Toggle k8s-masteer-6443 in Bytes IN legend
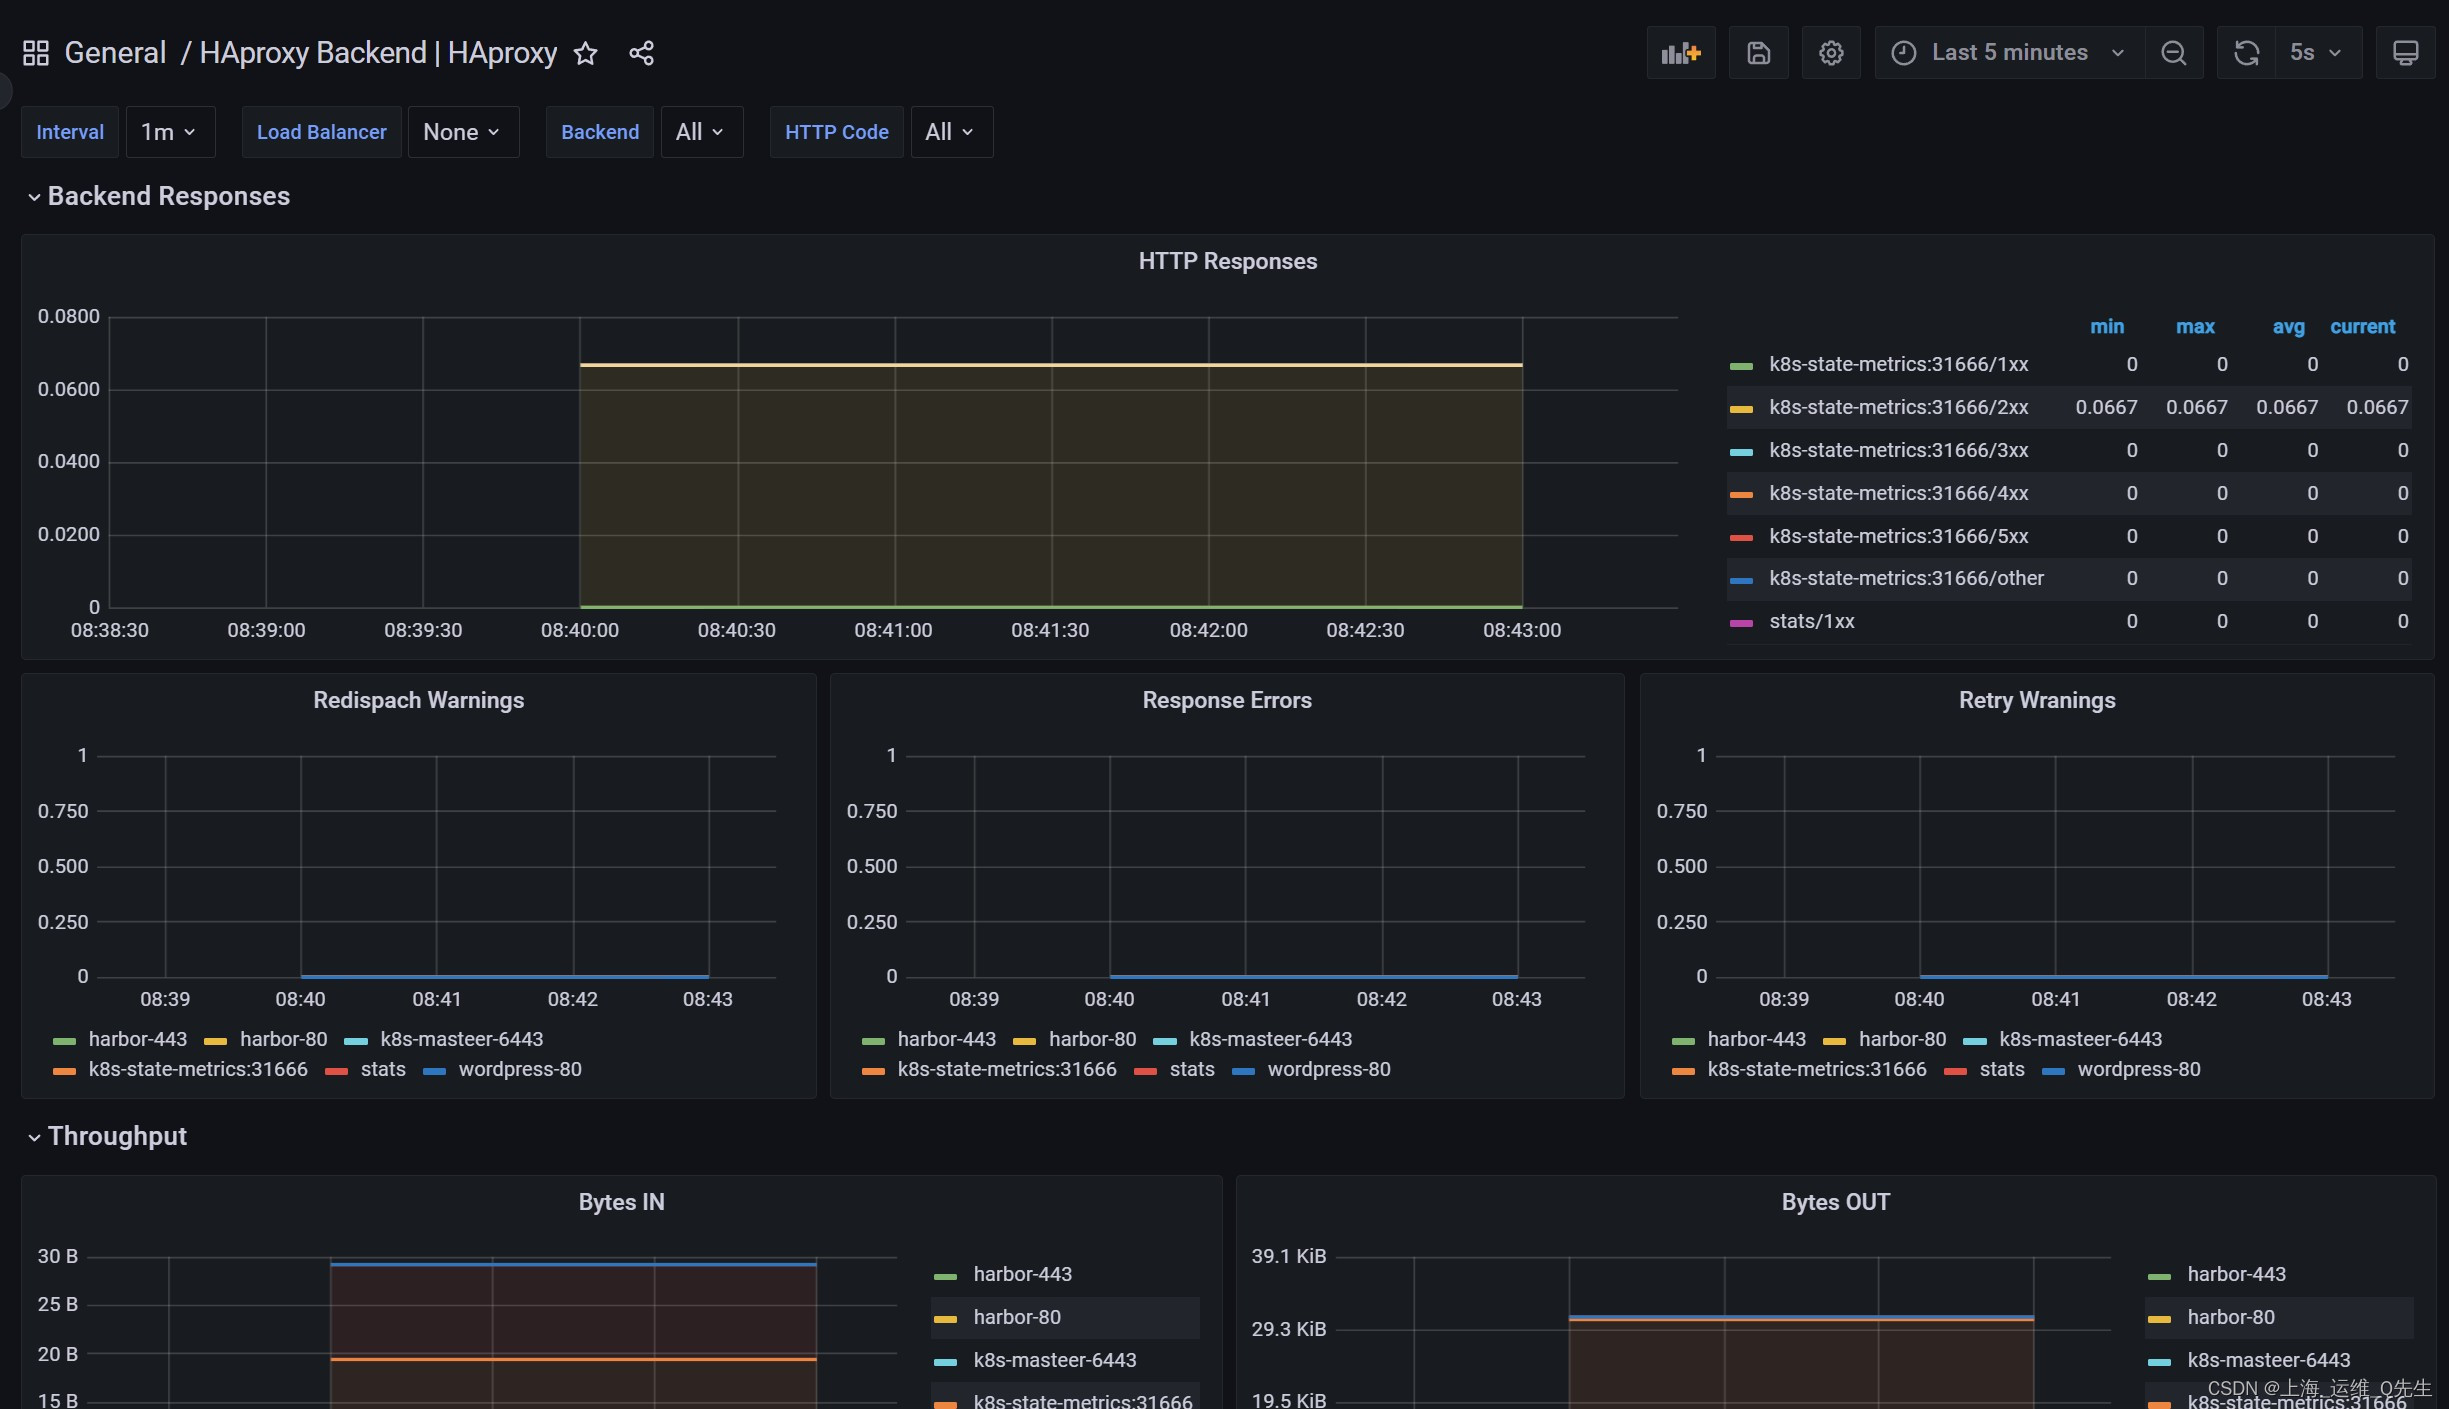The image size is (2449, 1409). [1054, 1360]
